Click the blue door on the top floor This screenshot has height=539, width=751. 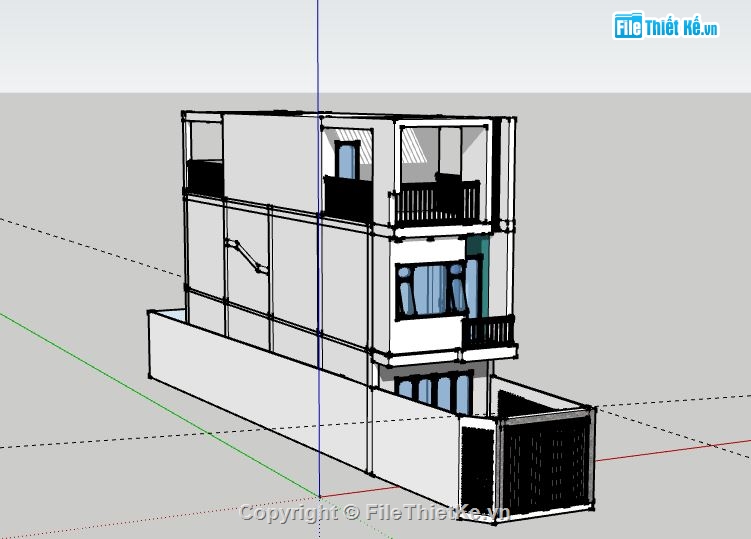347,160
